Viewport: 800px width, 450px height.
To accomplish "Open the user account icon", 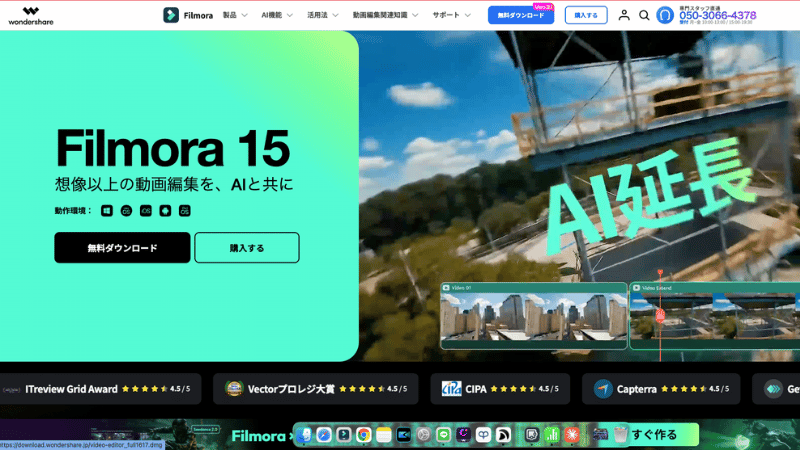I will coord(623,15).
